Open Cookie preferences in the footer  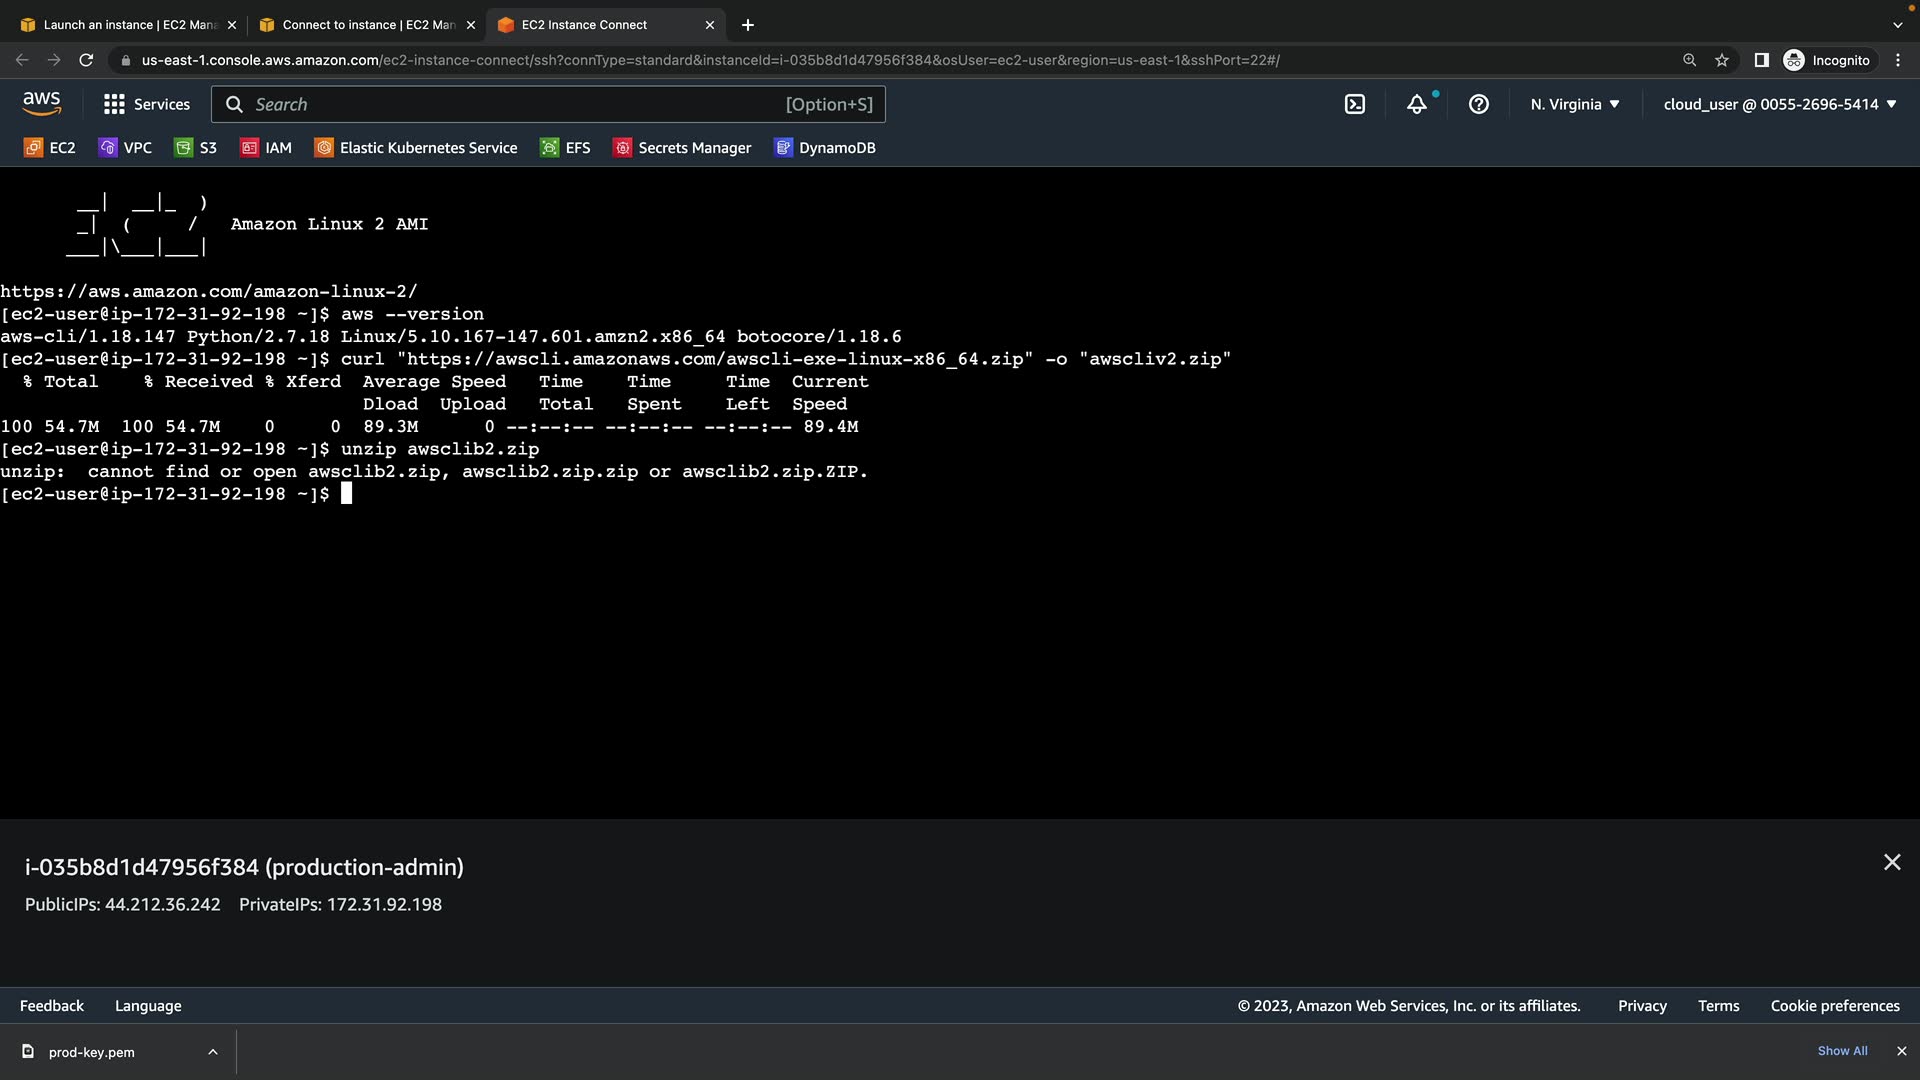pyautogui.click(x=1835, y=1006)
